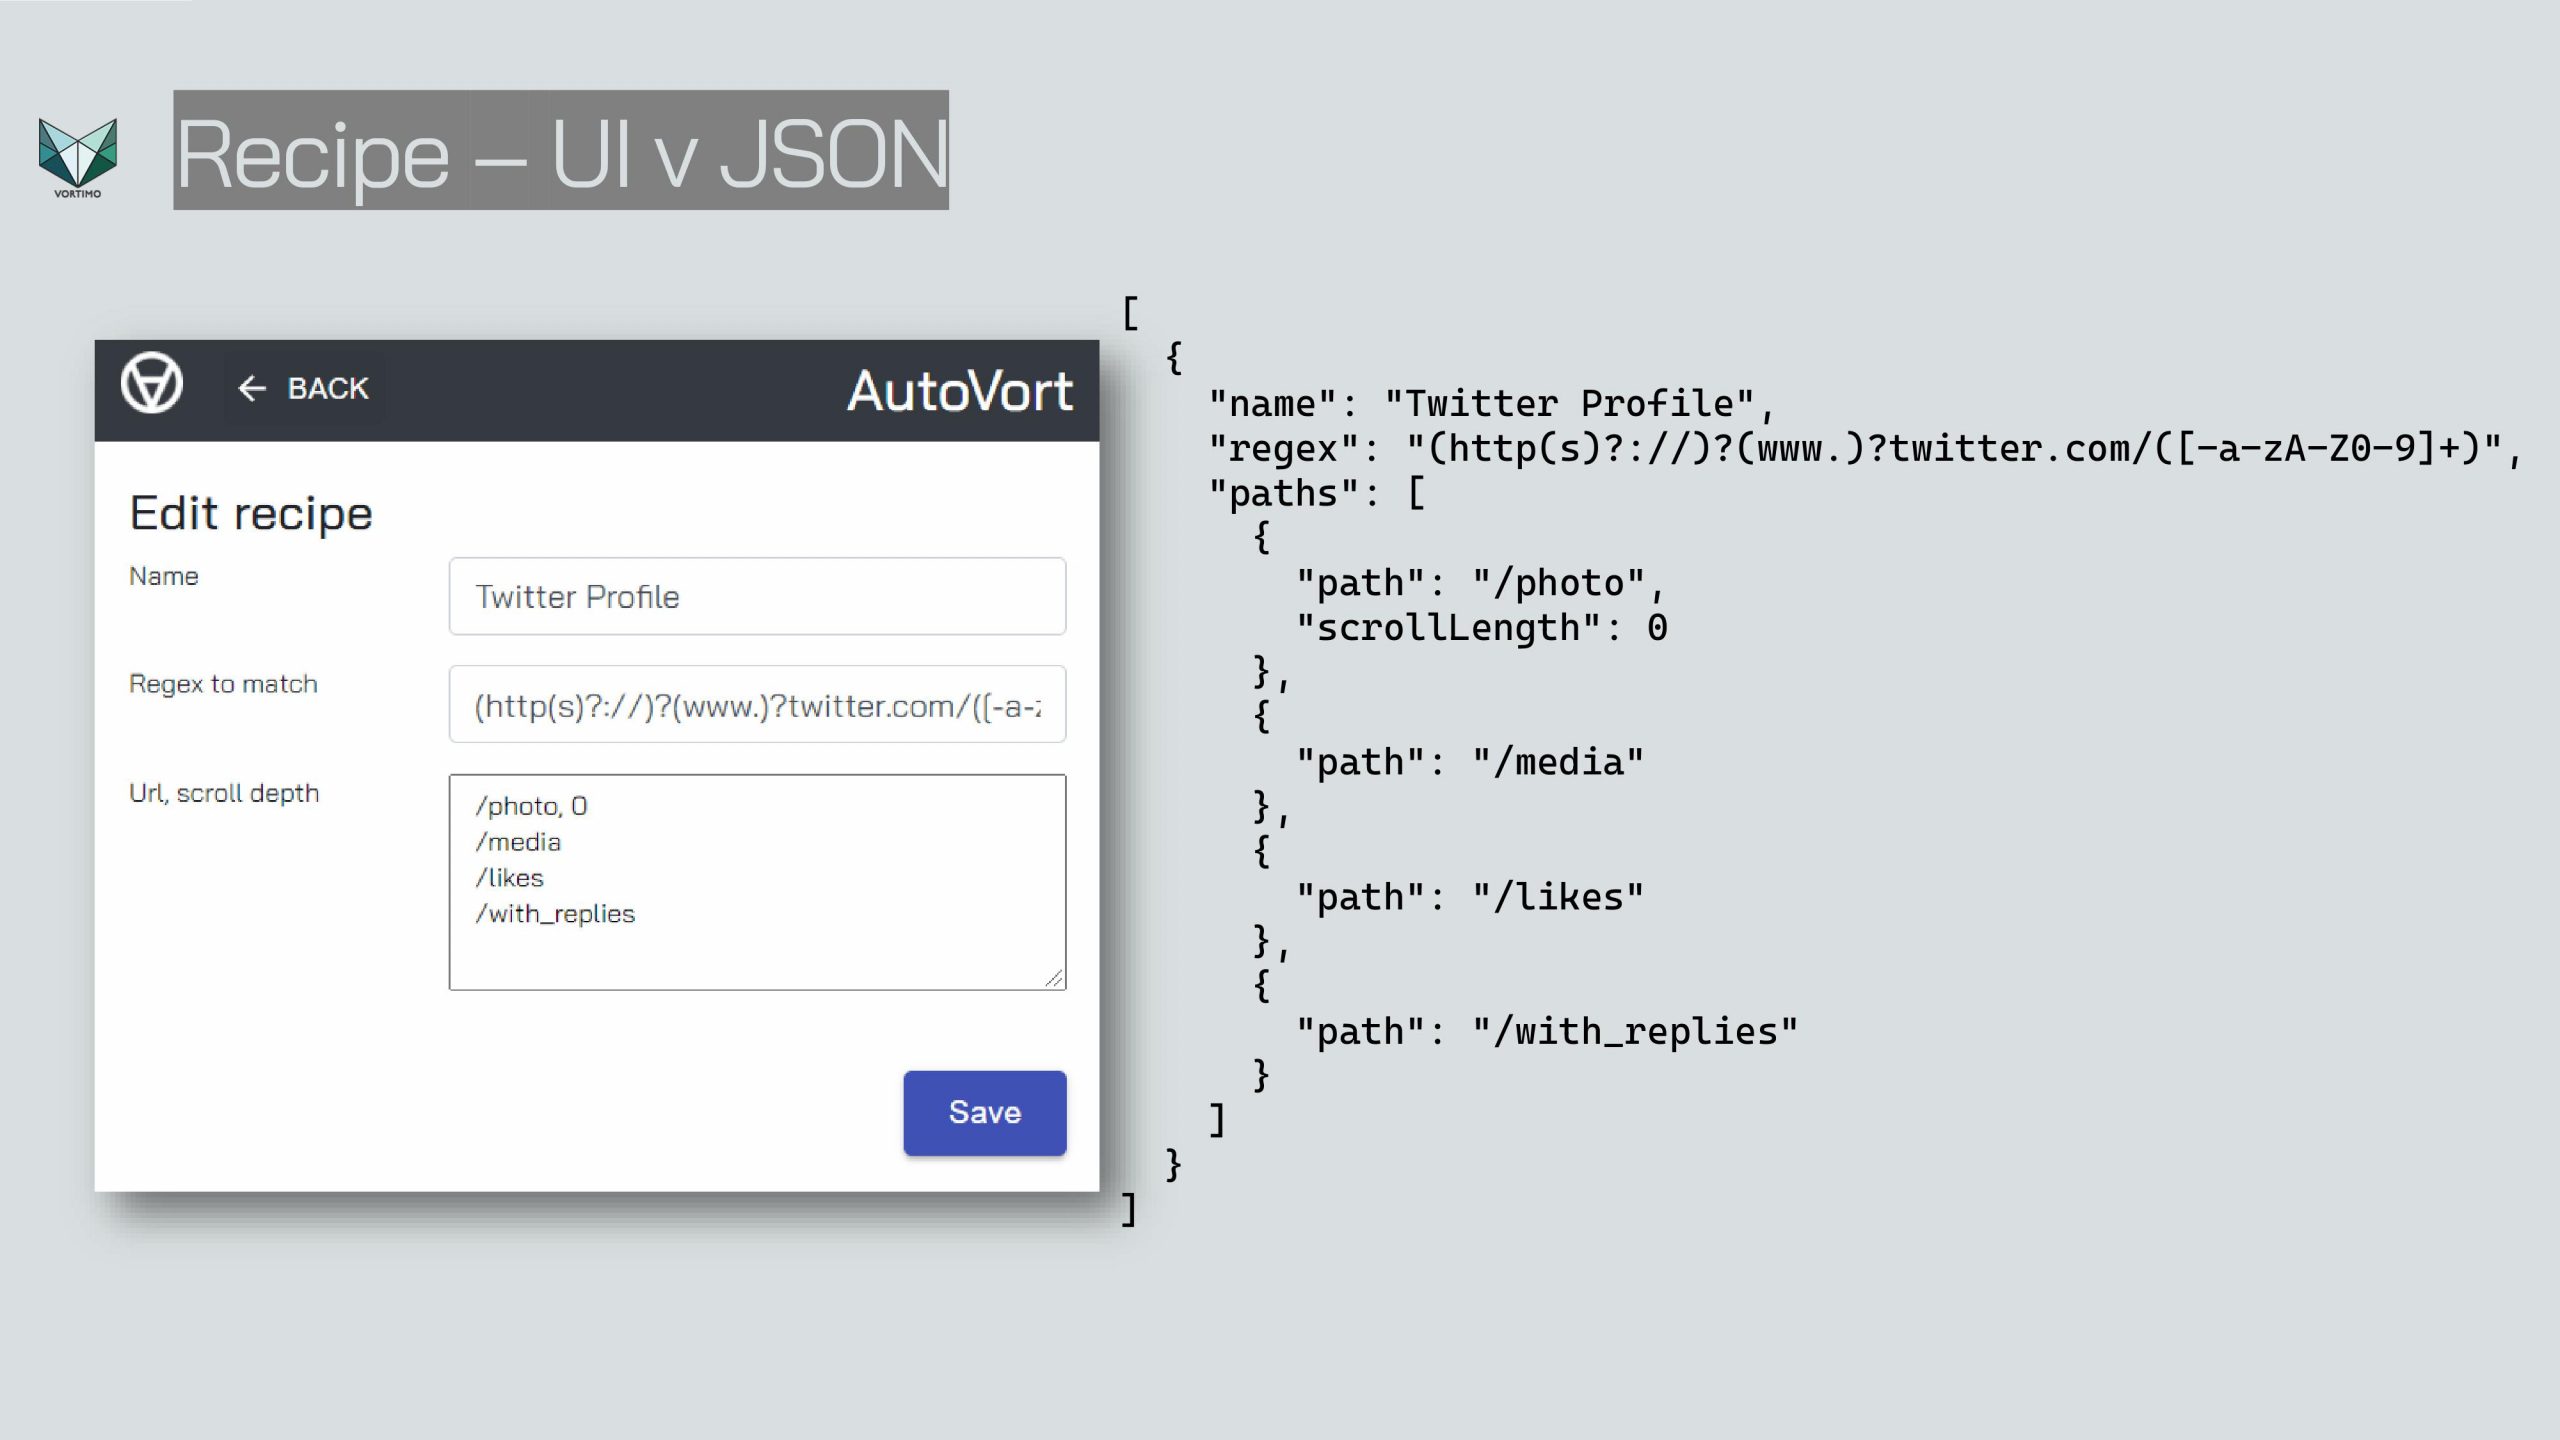Save the recipe with Save button
Screen dimensions: 2560x1440
[x=985, y=1113]
